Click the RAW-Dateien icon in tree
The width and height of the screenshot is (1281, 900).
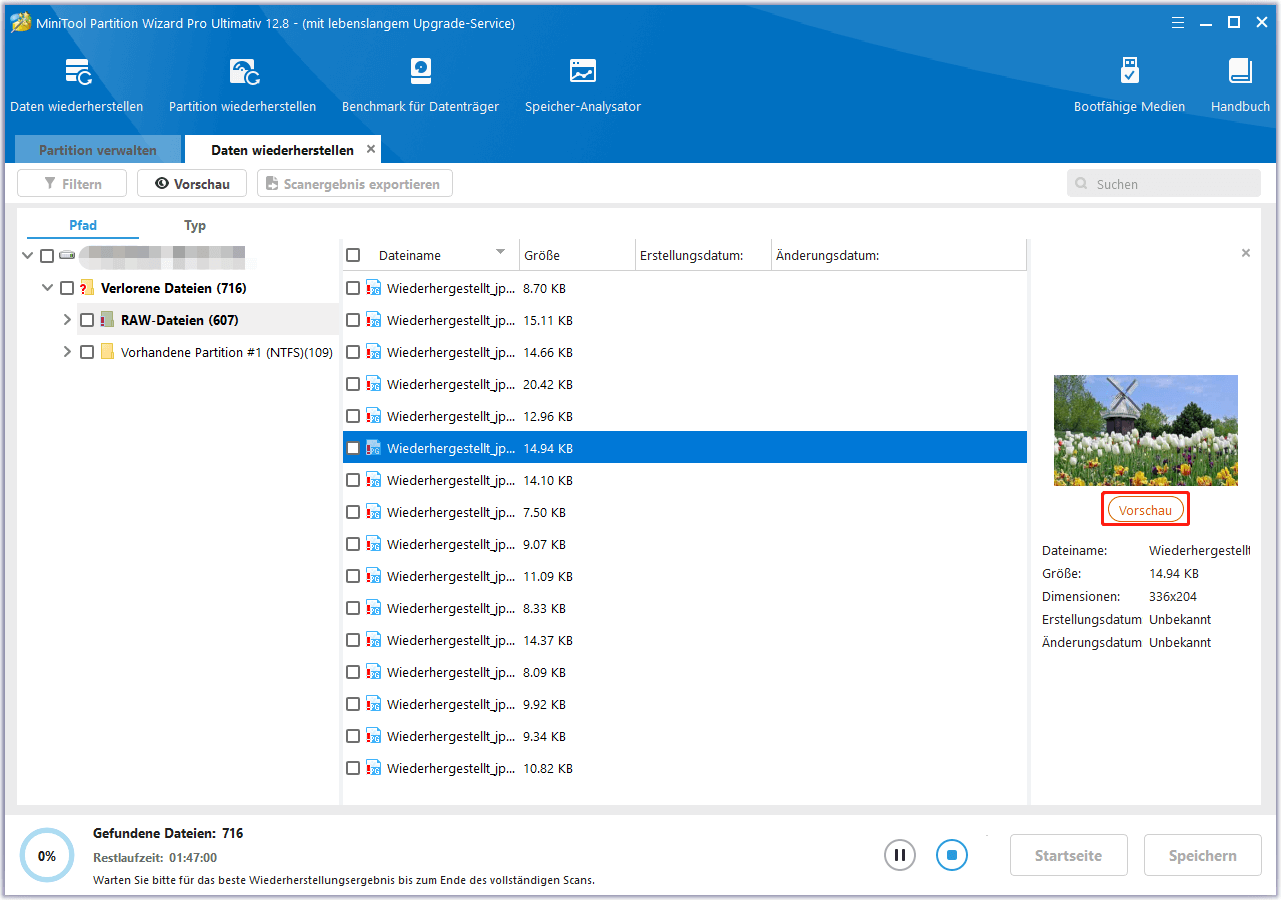(x=107, y=320)
